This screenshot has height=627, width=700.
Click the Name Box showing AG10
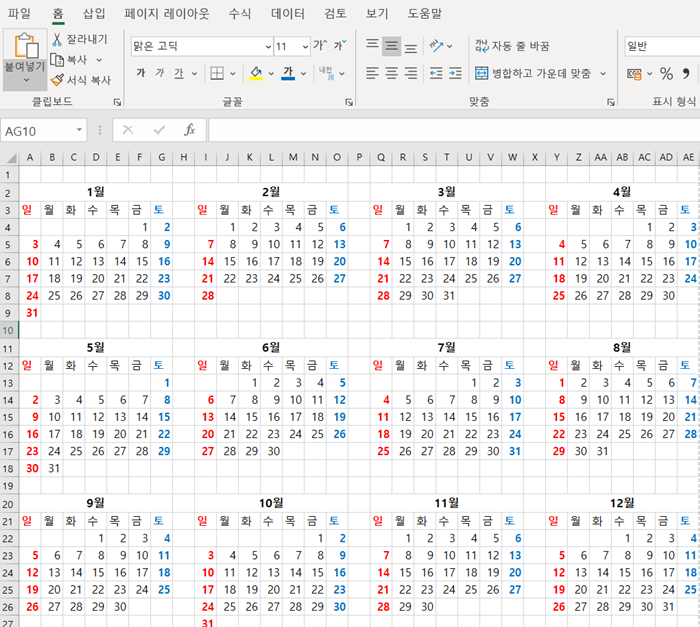pyautogui.click(x=38, y=131)
